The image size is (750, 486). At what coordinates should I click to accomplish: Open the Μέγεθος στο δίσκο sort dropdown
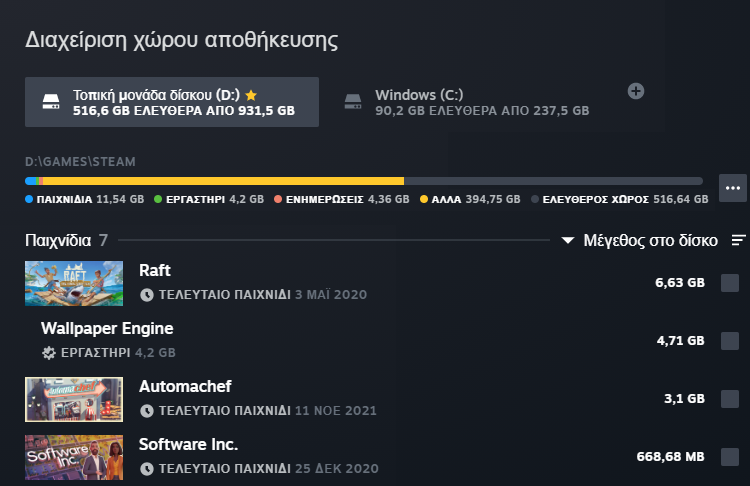[x=640, y=240]
